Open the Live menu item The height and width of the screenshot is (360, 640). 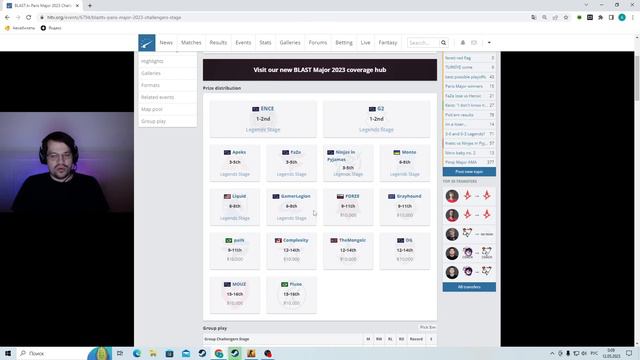point(365,42)
